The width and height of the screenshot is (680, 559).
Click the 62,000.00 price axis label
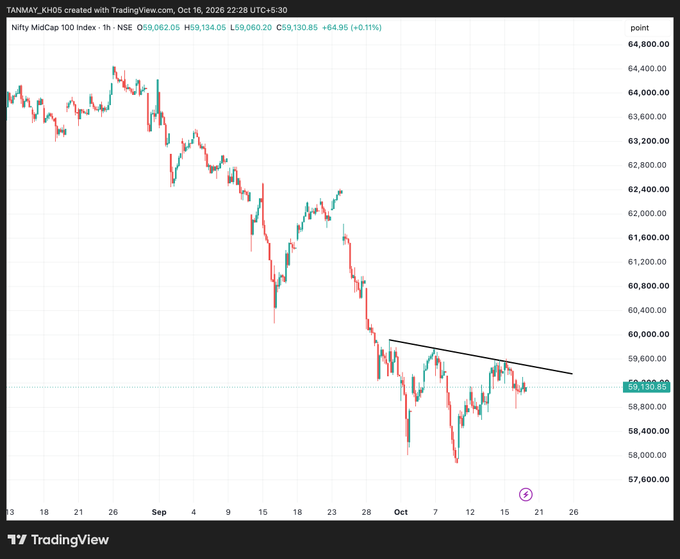point(647,213)
